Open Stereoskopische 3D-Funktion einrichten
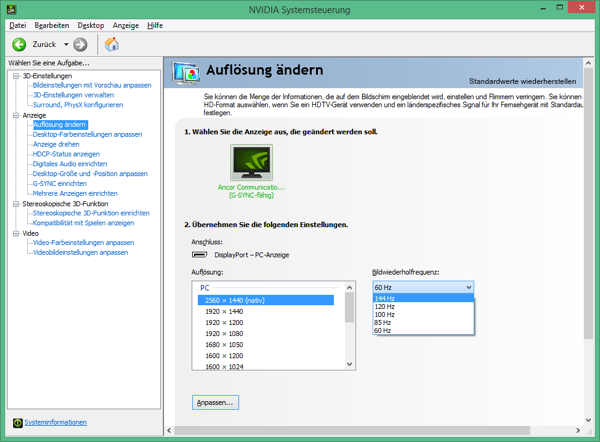Screen dimensions: 600x442 pyautogui.click(x=91, y=213)
